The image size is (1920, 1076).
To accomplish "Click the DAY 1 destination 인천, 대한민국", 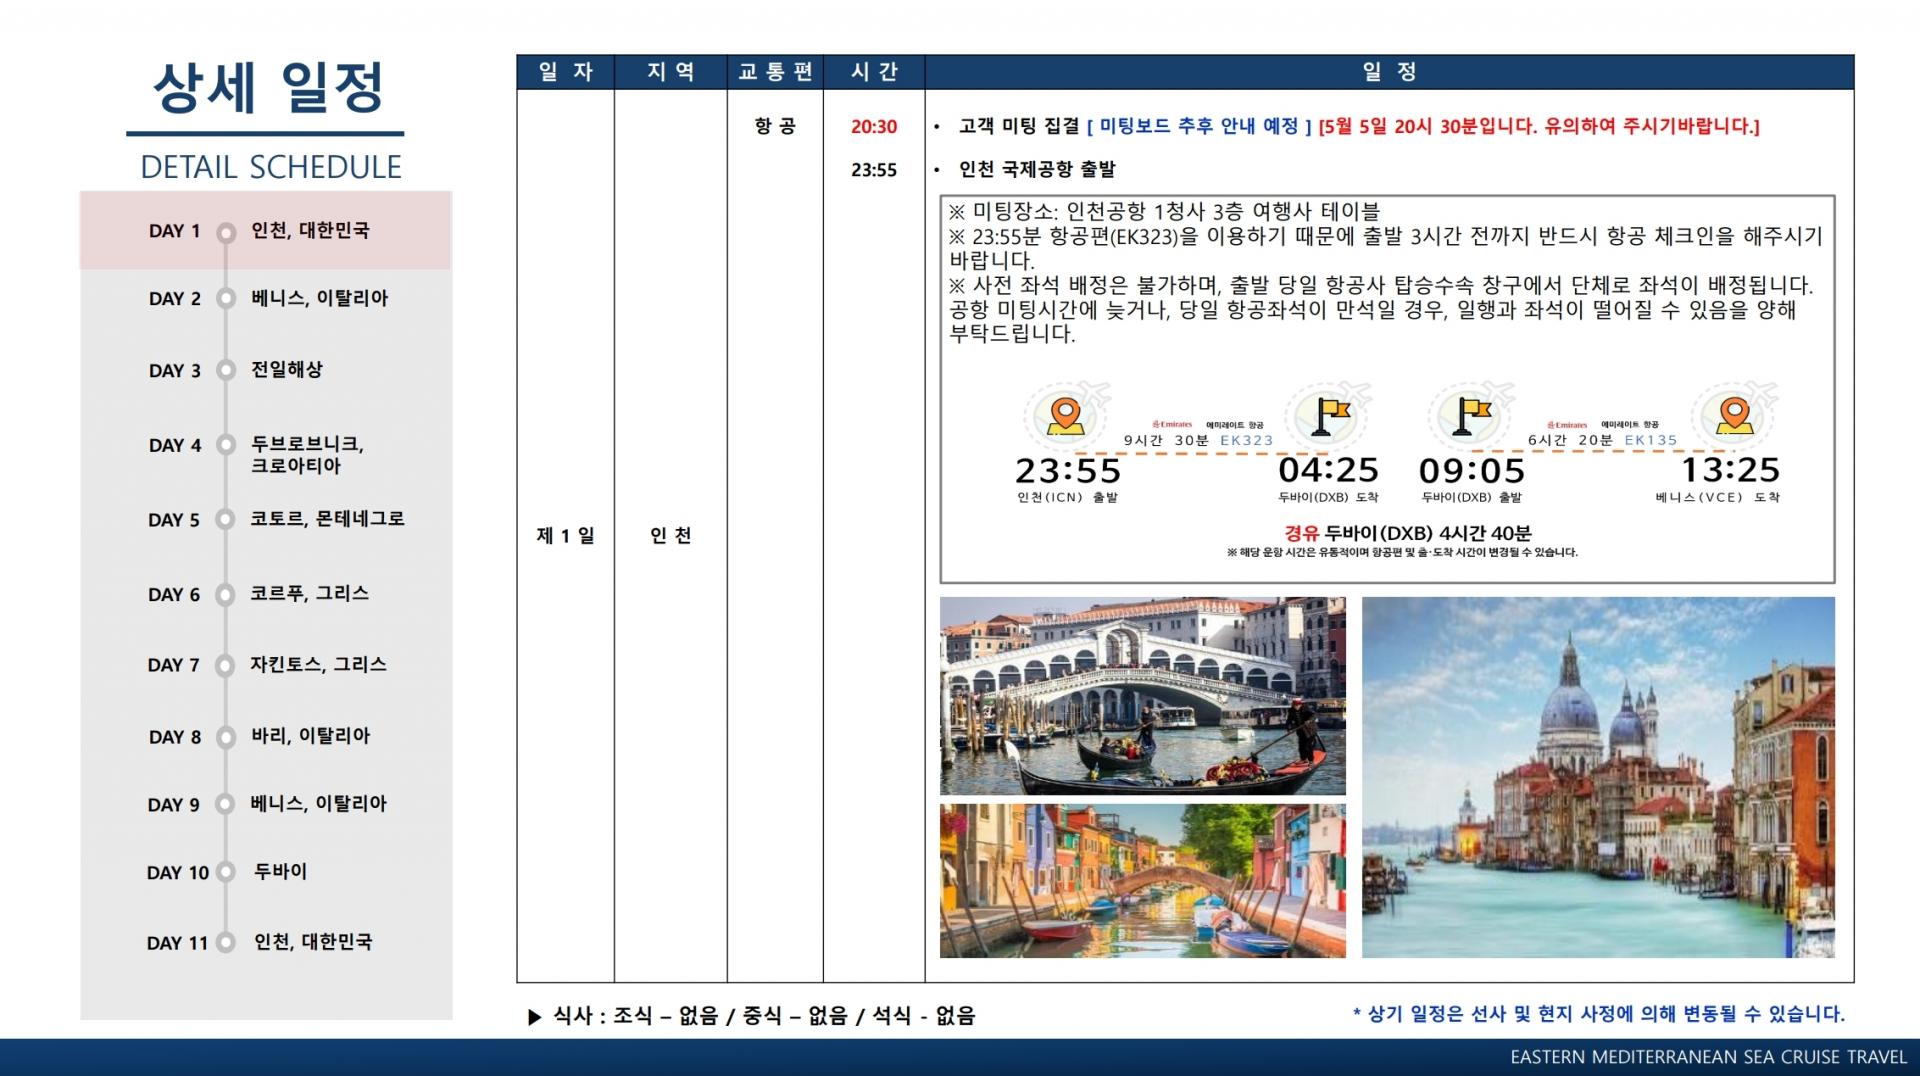I will click(x=310, y=231).
